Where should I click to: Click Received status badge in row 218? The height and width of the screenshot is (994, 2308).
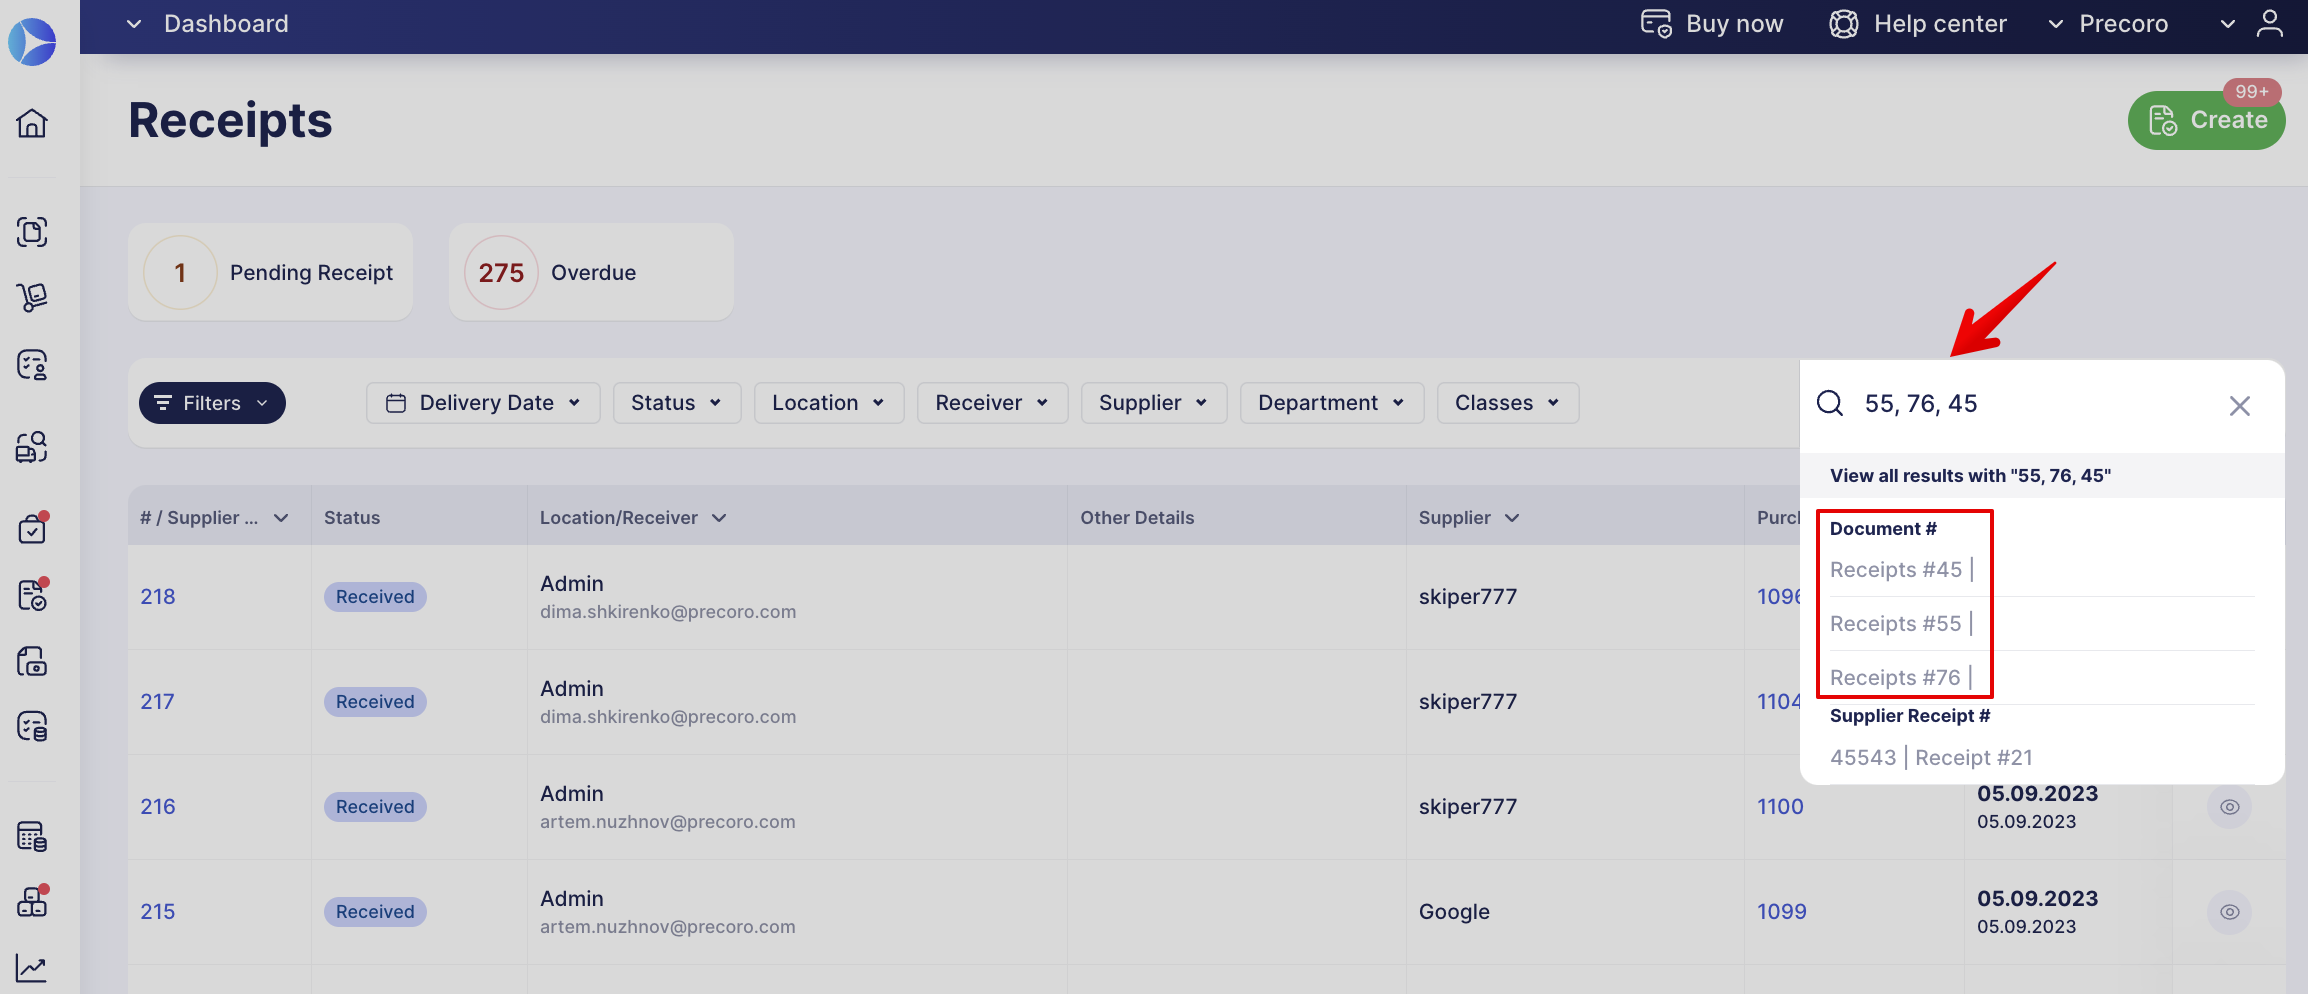(375, 597)
